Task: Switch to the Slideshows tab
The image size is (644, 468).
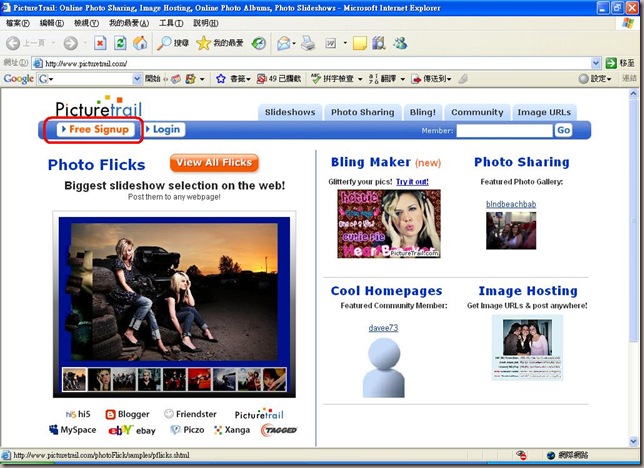Action: coord(290,112)
